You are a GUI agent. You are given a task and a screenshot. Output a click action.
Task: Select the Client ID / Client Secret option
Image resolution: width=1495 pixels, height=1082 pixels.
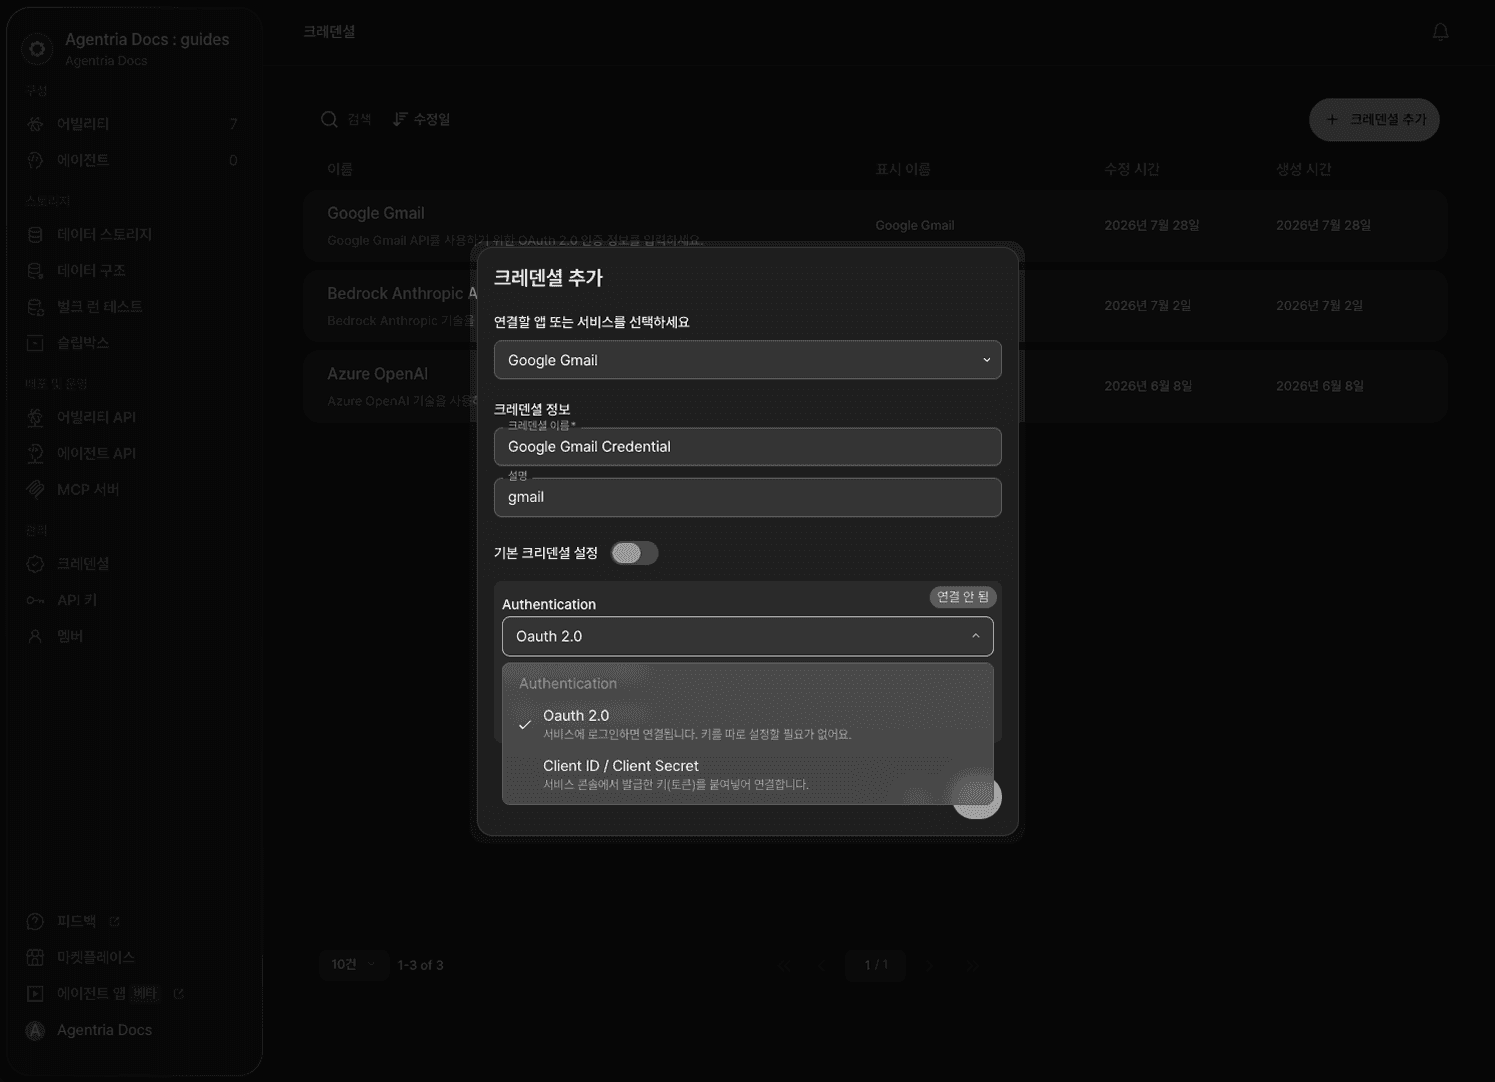point(747,774)
